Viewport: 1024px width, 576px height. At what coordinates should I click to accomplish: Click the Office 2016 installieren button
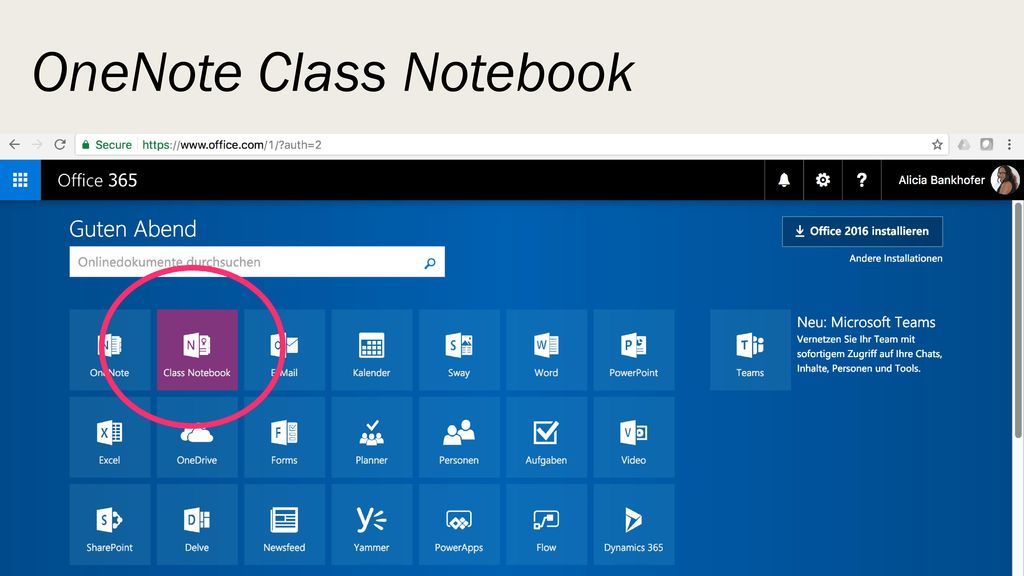862,231
